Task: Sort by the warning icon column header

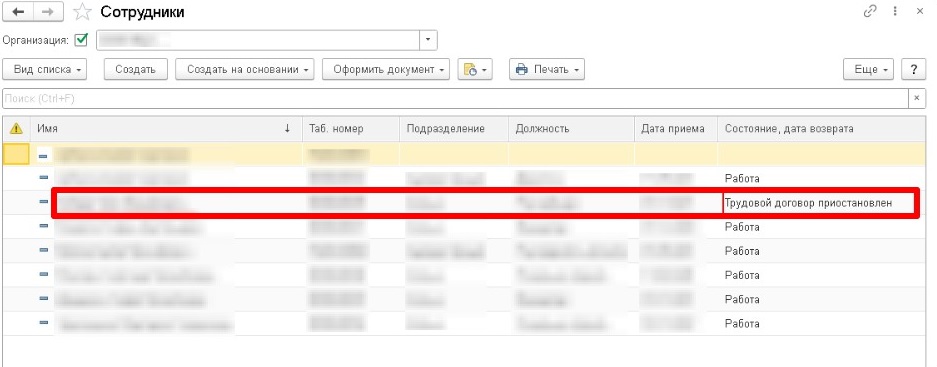Action: click(x=16, y=129)
